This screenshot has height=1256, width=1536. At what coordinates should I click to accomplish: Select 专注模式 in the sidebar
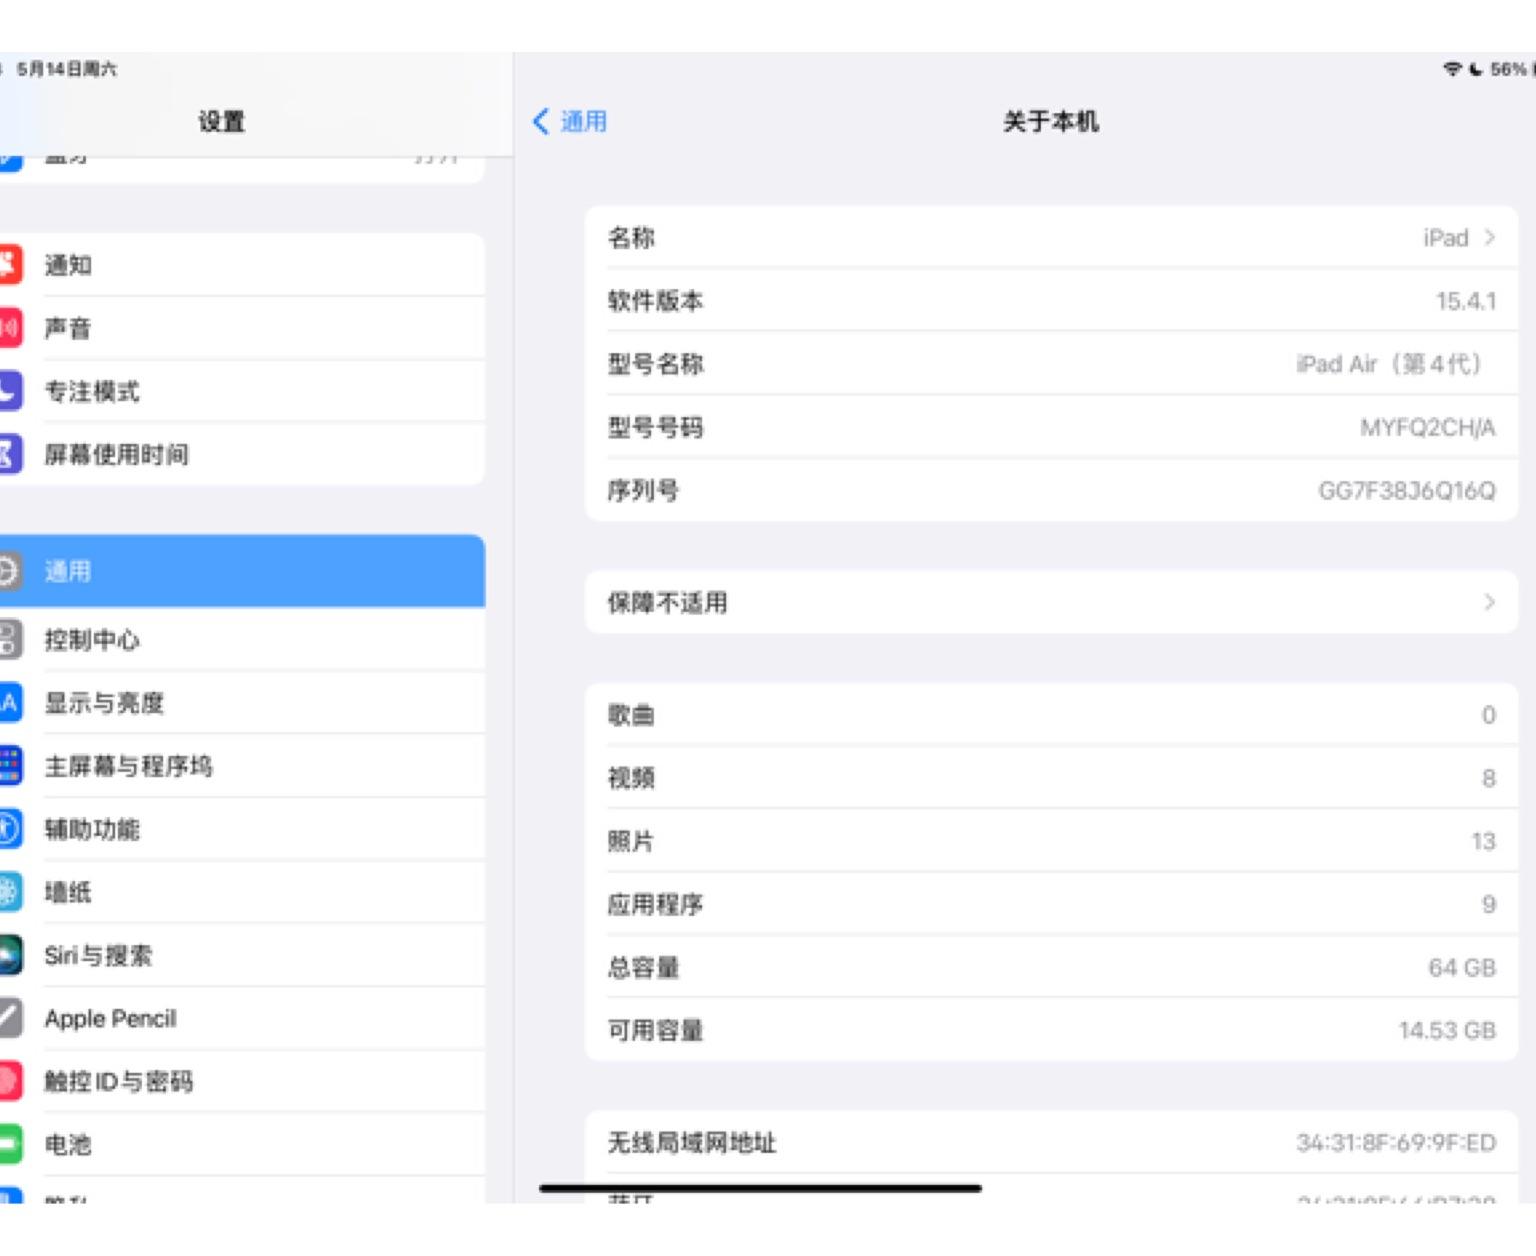point(242,391)
